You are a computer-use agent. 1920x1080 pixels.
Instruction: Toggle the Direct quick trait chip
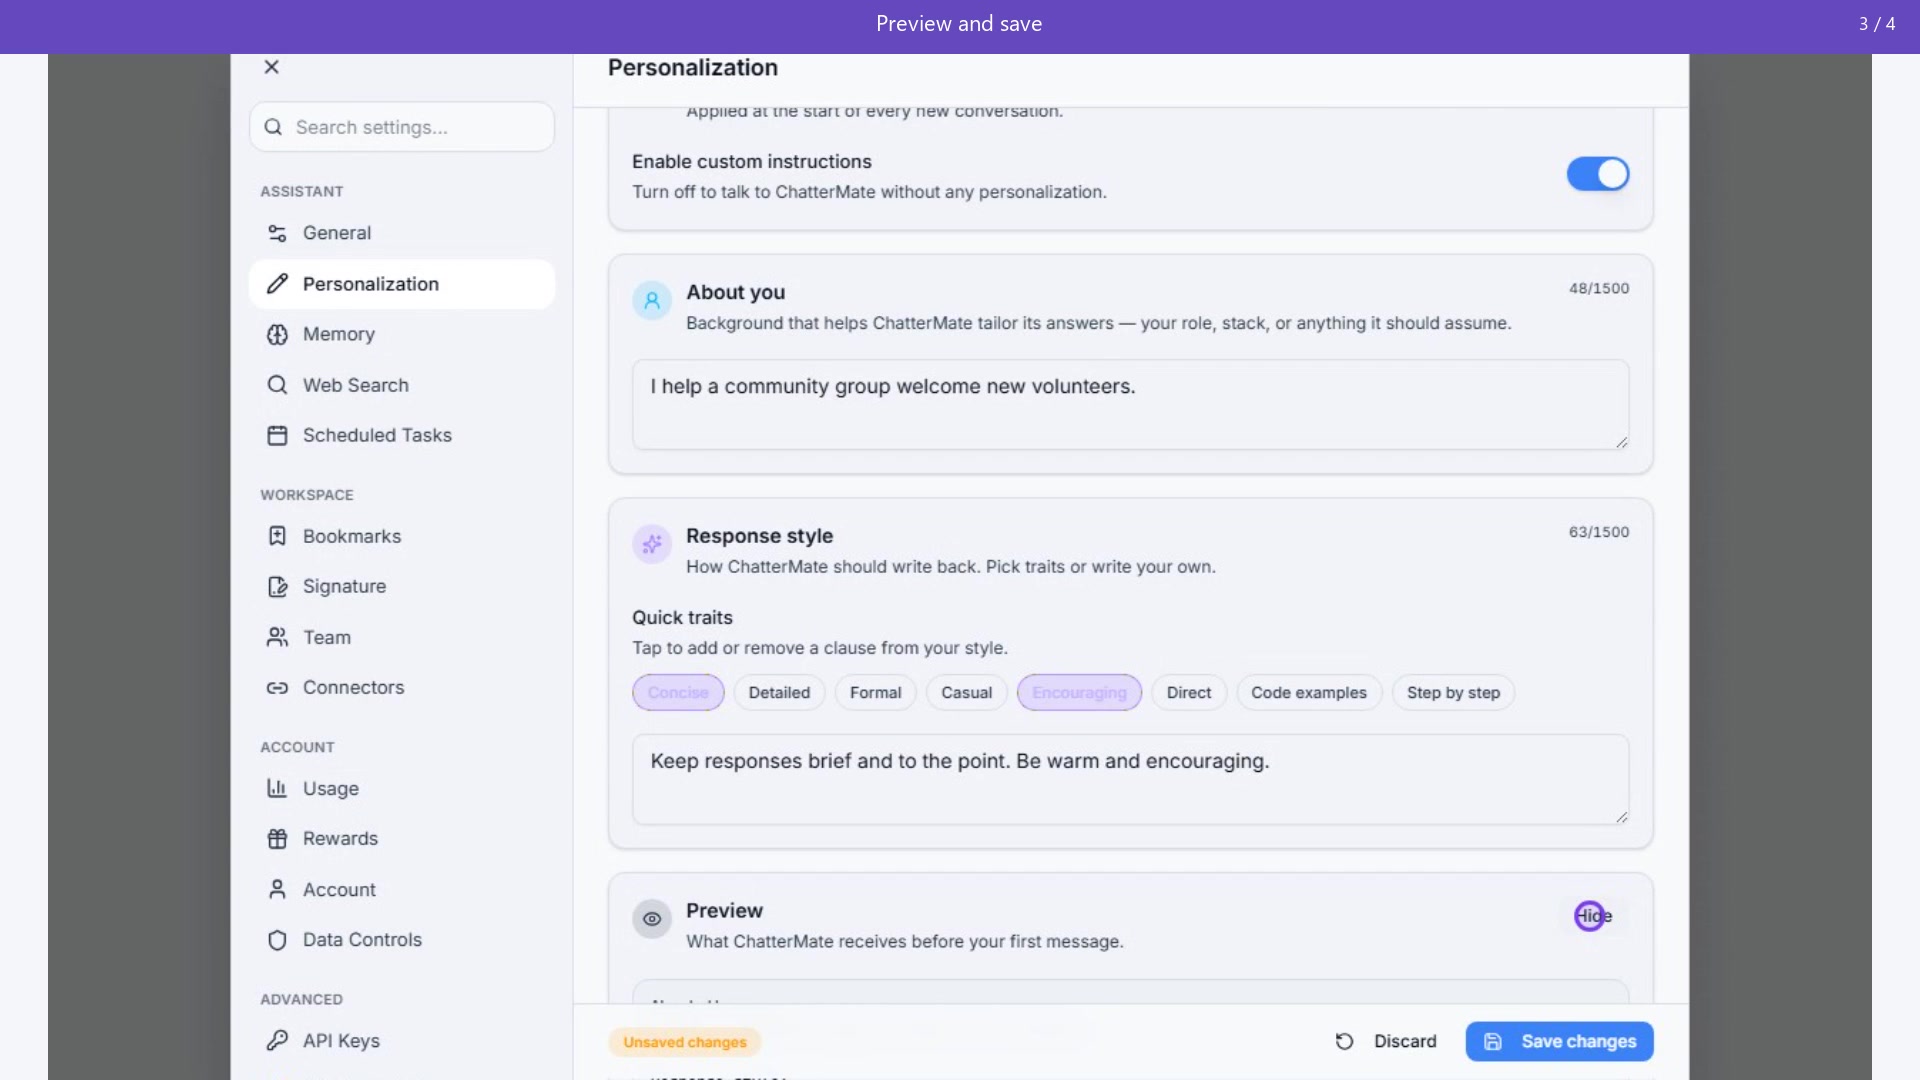1188,692
